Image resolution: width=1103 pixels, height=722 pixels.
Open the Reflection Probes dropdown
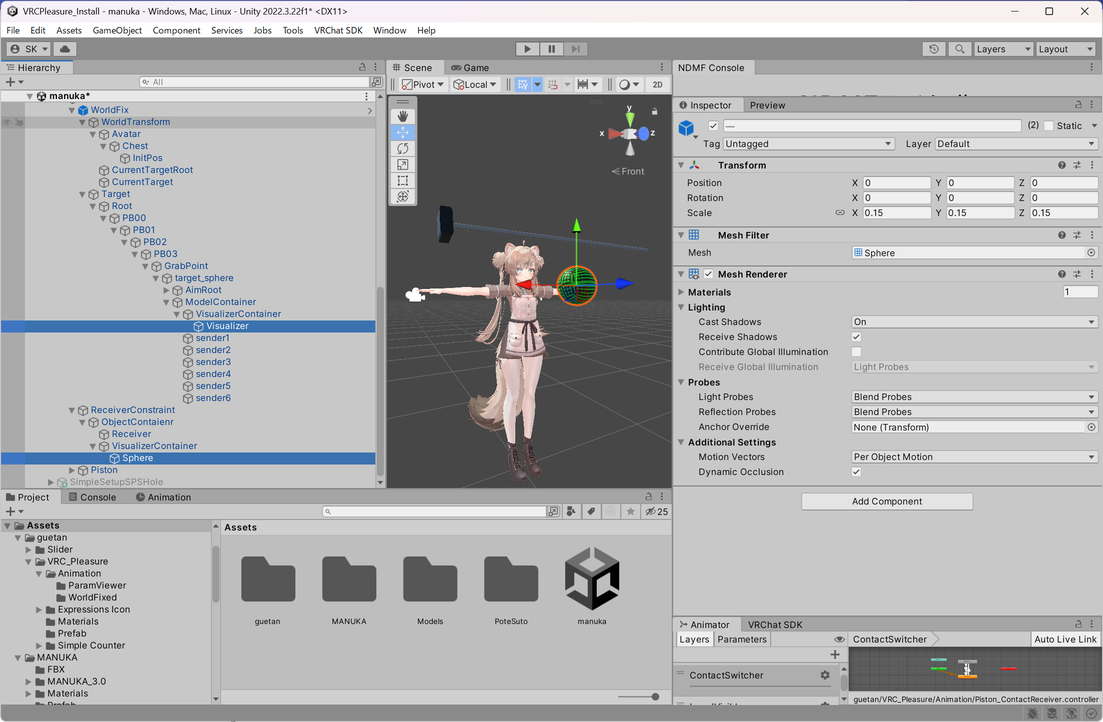pos(974,412)
